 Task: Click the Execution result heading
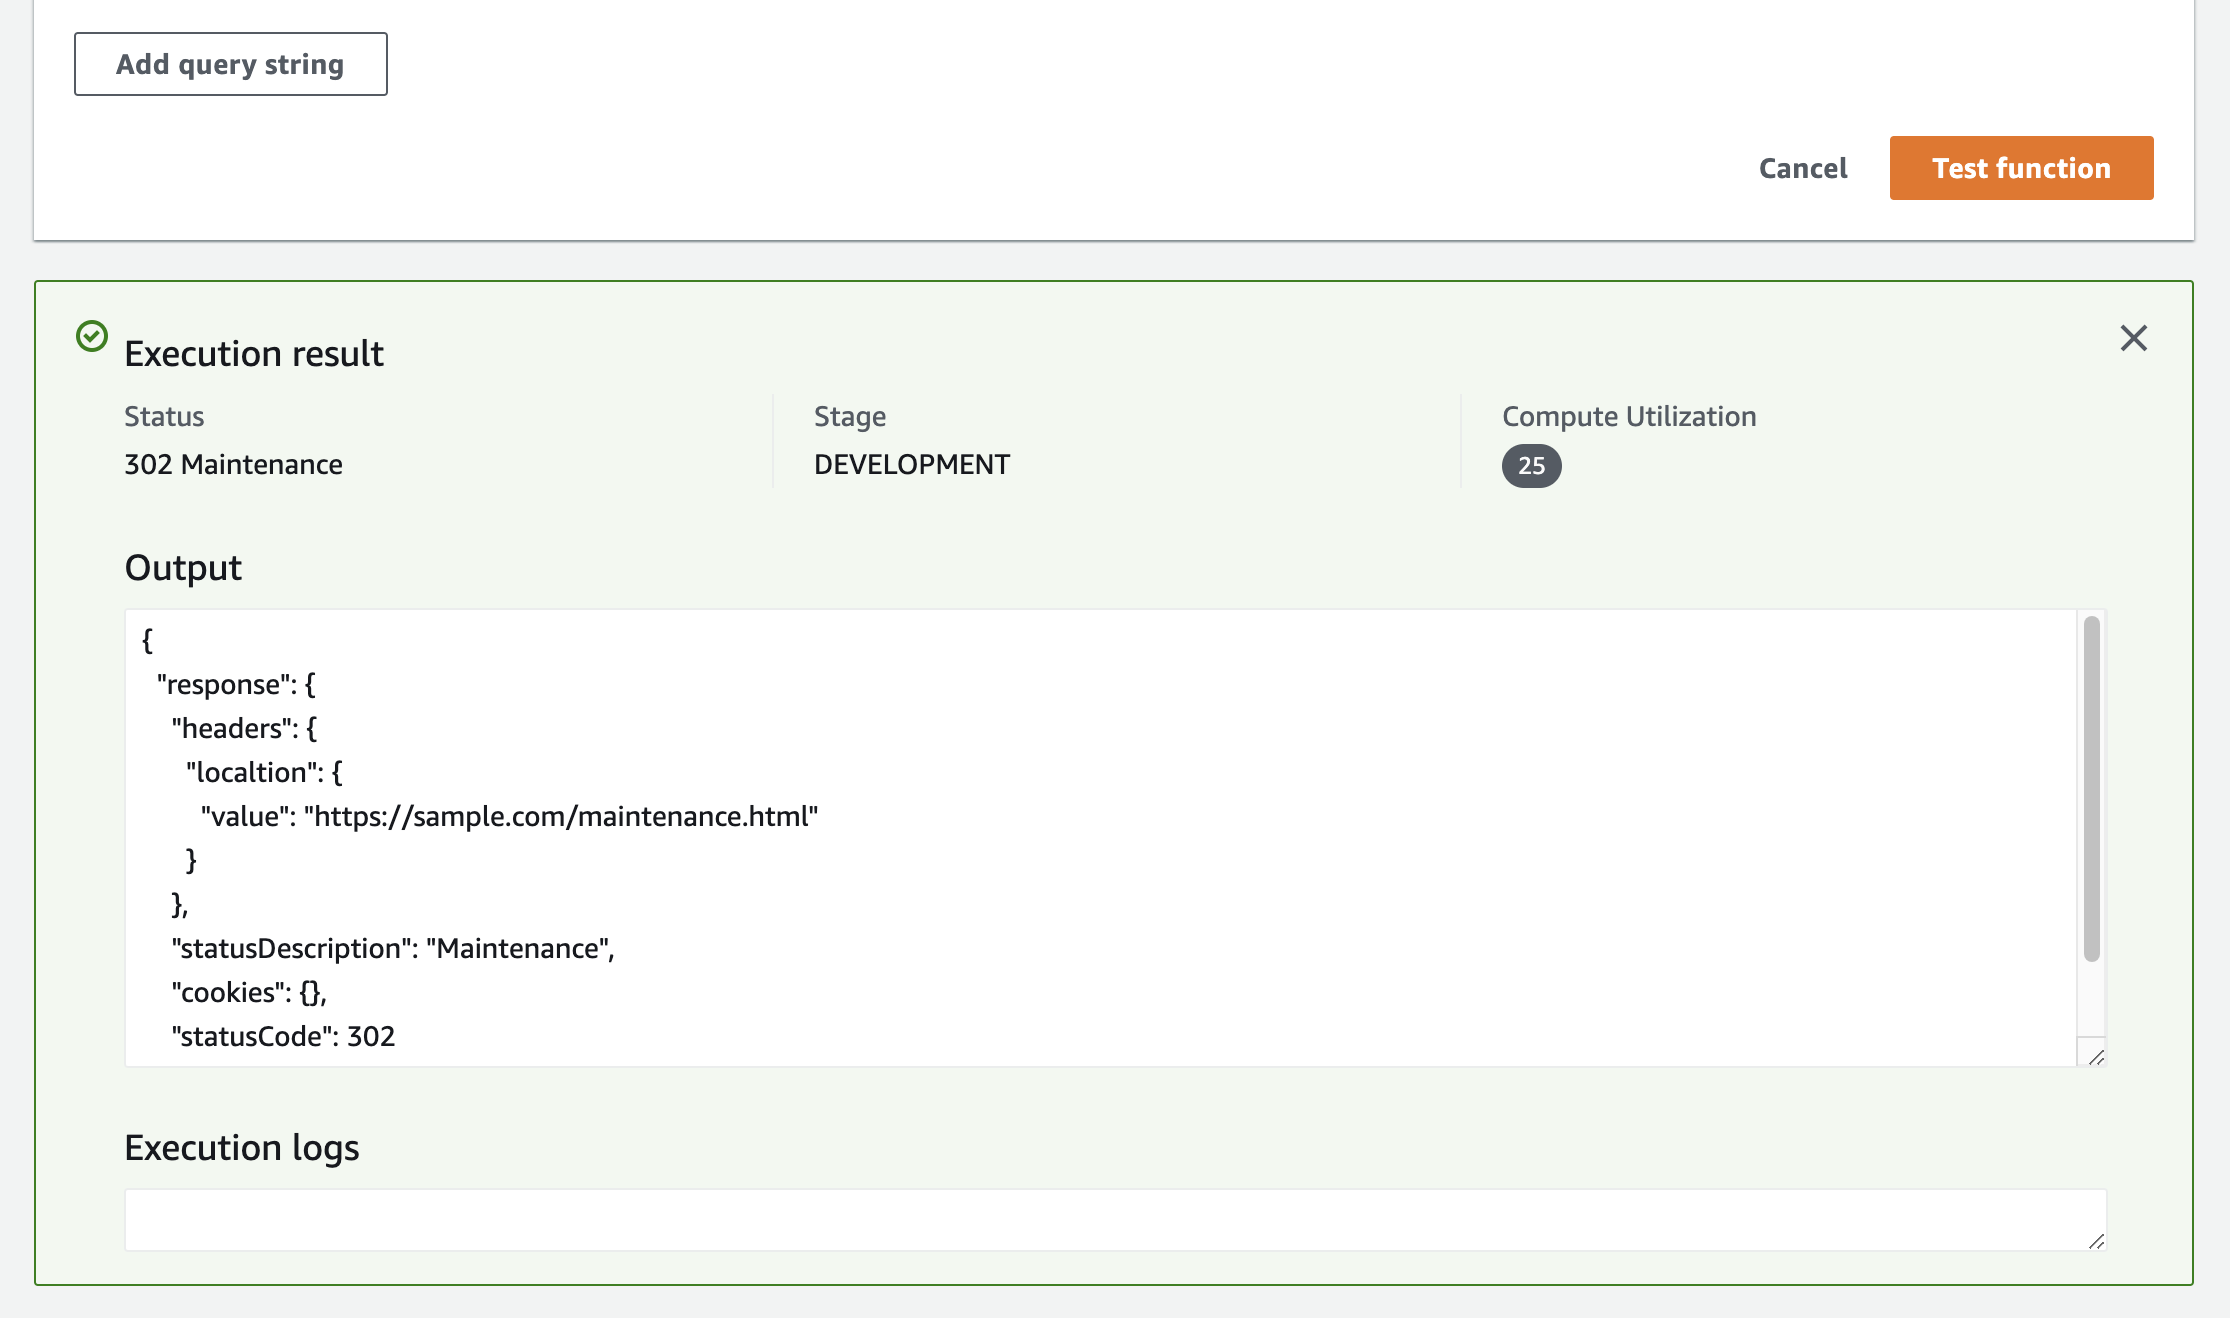click(x=253, y=352)
